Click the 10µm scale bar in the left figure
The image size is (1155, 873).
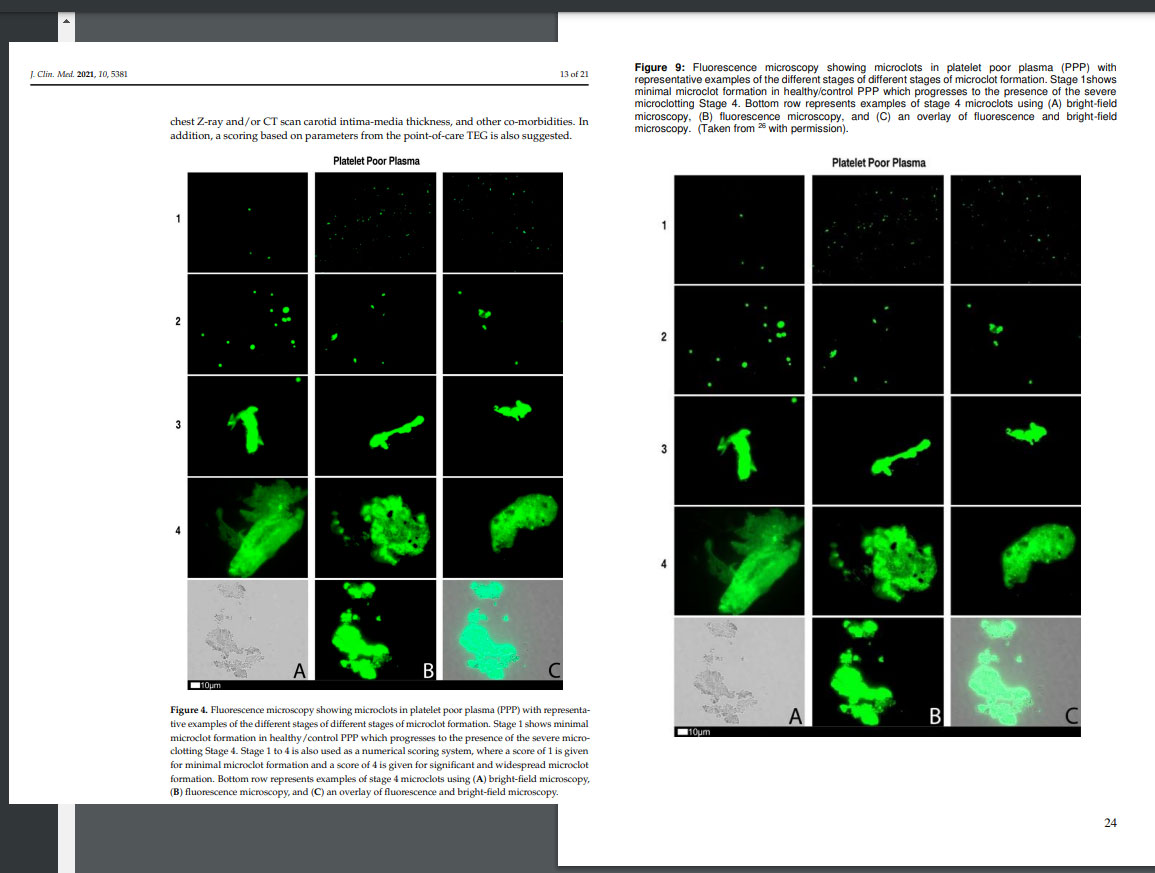[x=205, y=685]
